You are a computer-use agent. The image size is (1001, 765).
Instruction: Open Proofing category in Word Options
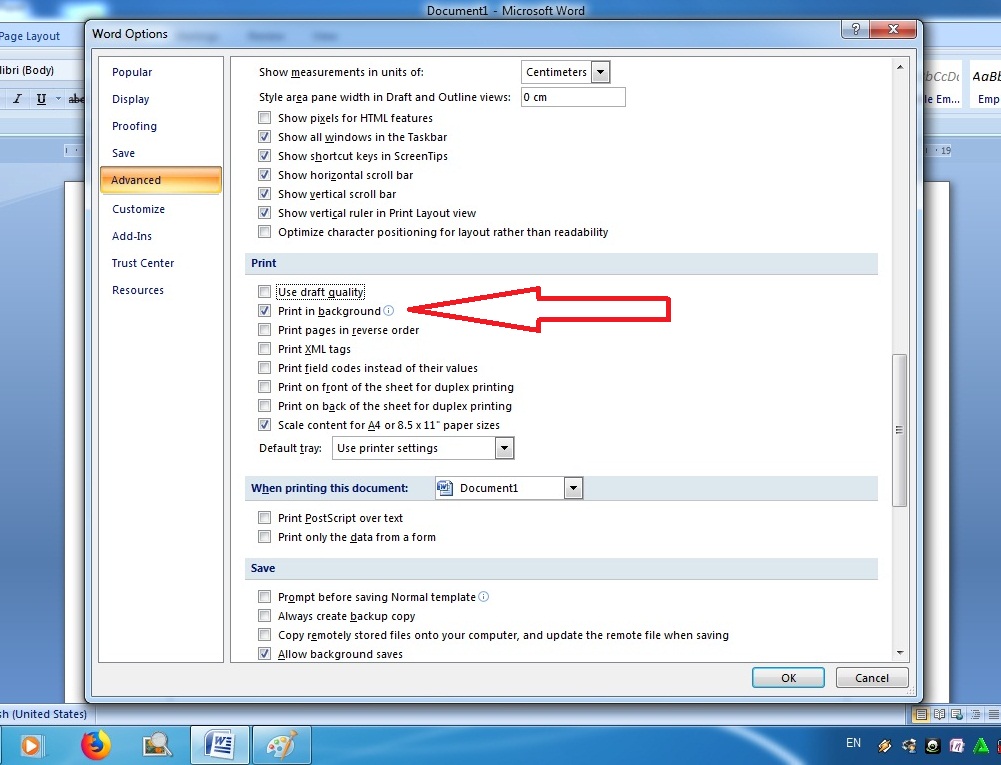(x=134, y=126)
